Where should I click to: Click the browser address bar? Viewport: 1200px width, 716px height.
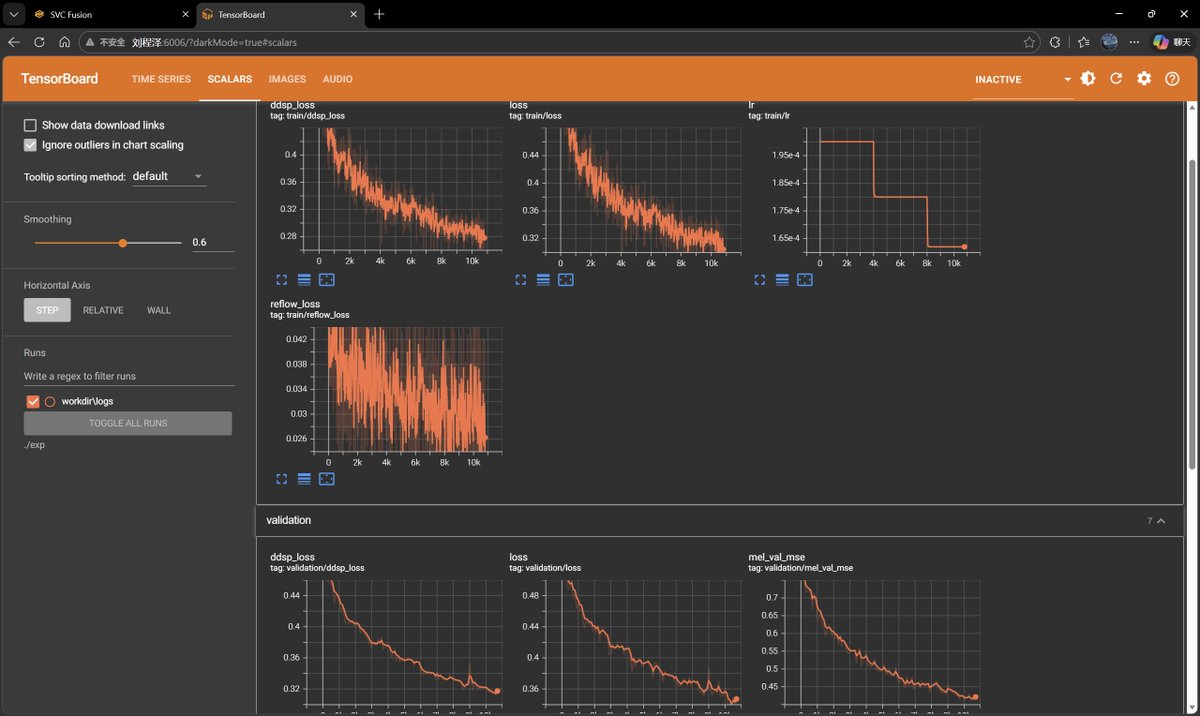558,42
